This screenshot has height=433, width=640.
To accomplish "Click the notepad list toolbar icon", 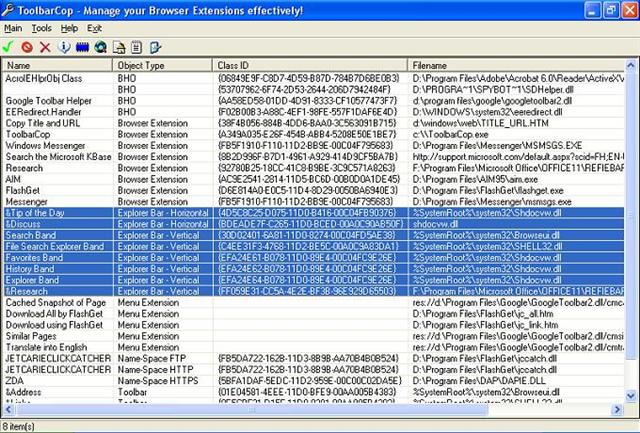I will click(x=136, y=47).
